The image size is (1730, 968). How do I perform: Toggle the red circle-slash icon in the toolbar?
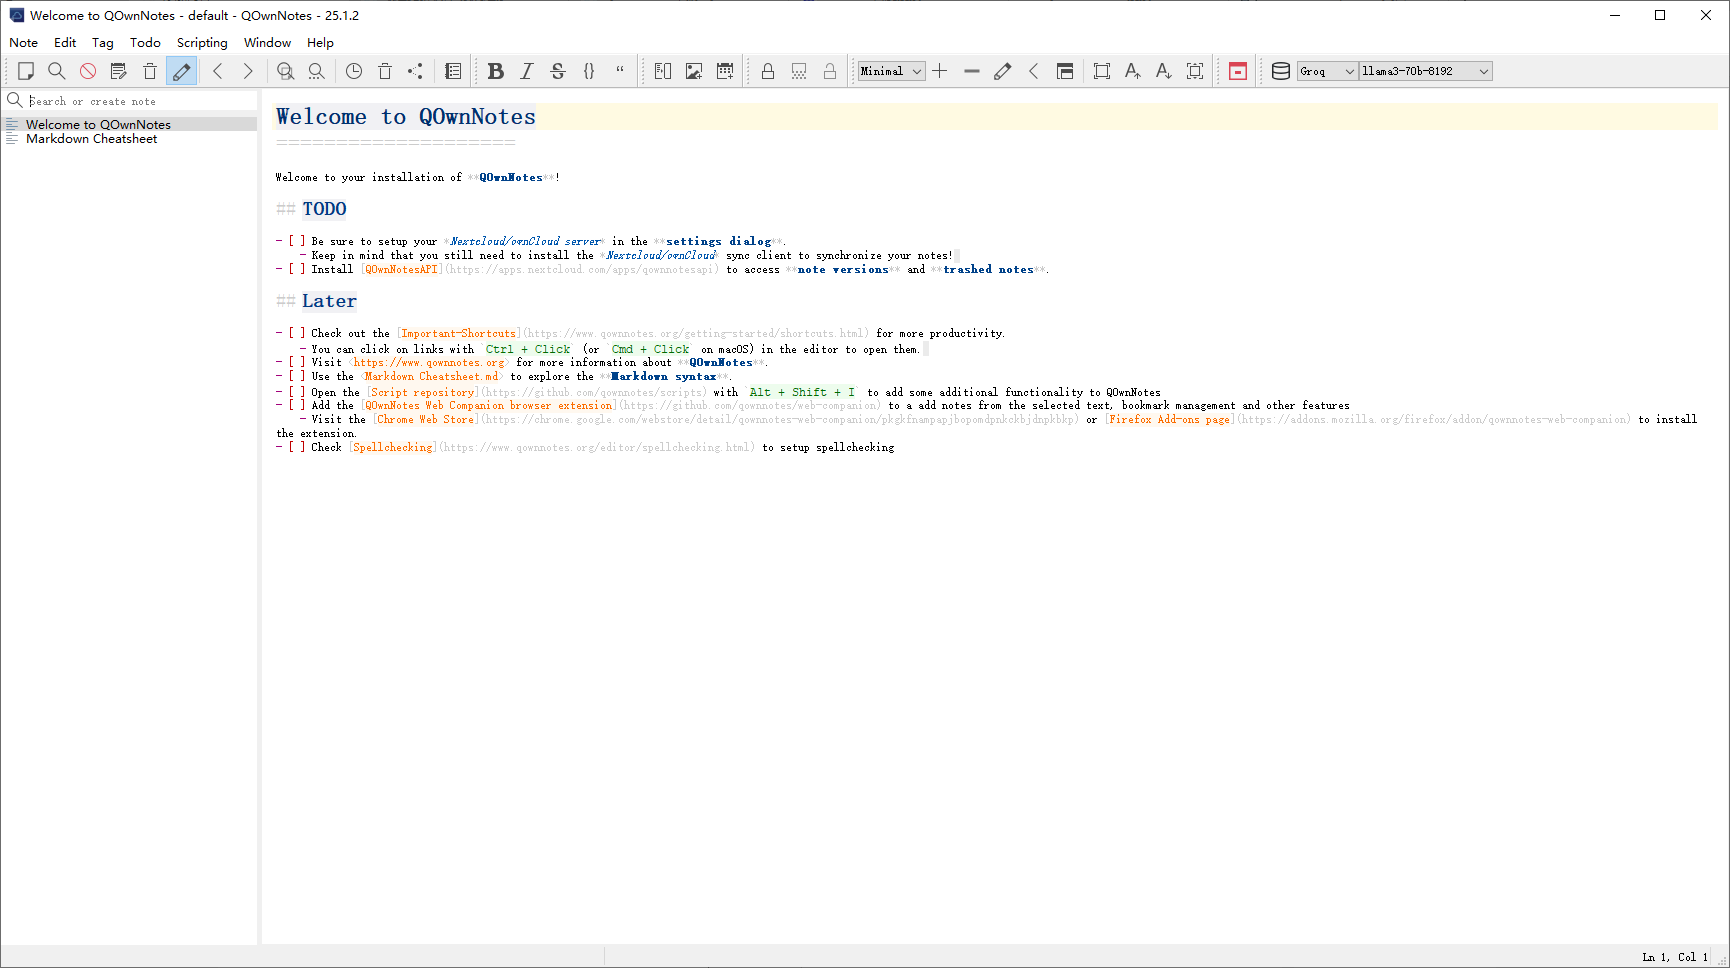point(88,71)
